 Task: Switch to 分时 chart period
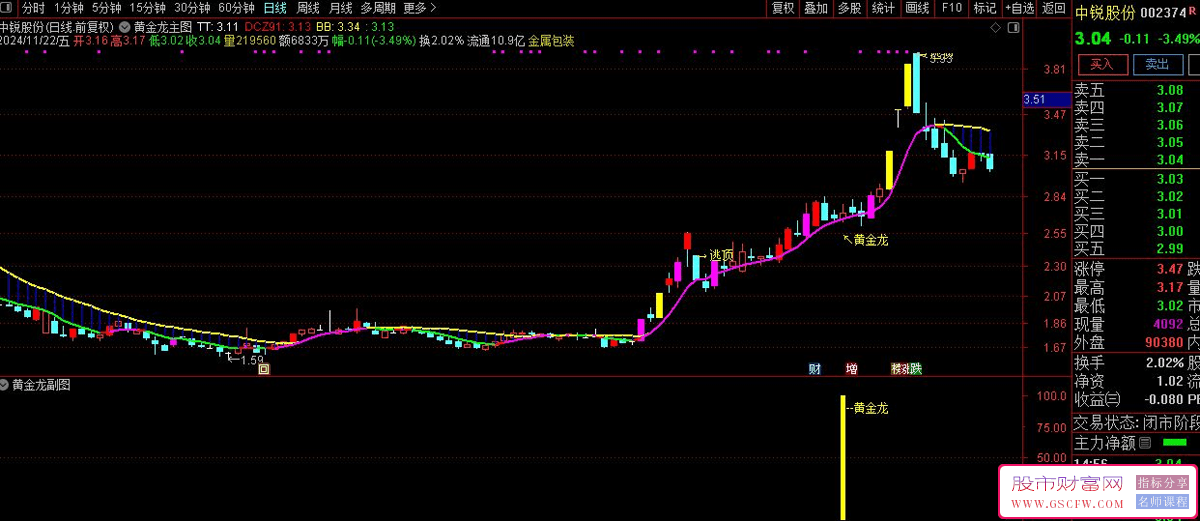(x=34, y=8)
